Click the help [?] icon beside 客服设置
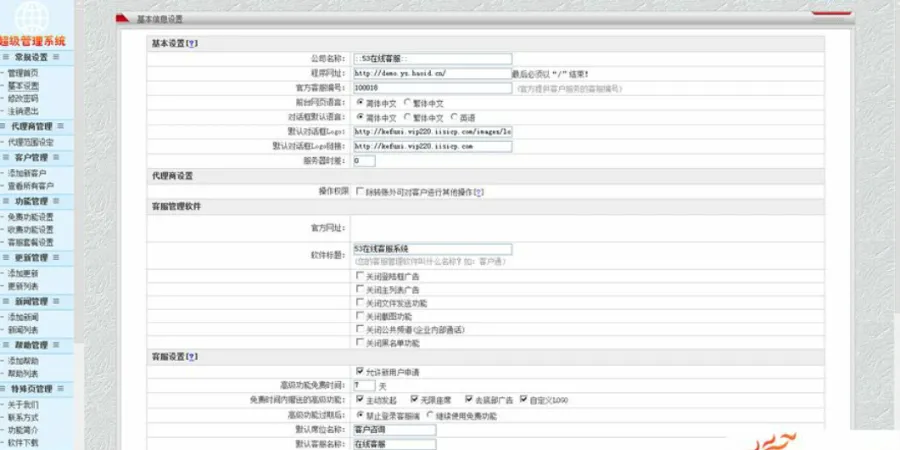This screenshot has height=450, width=900. click(192, 356)
